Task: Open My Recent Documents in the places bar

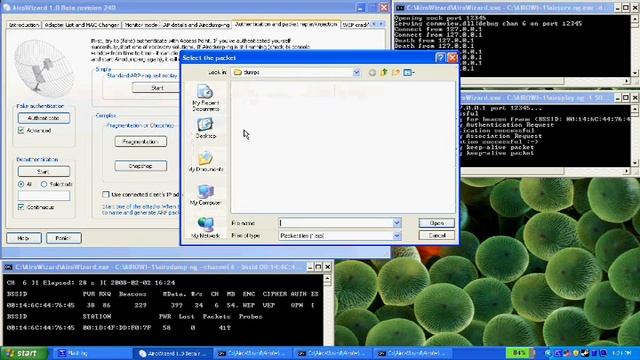Action: (205, 98)
